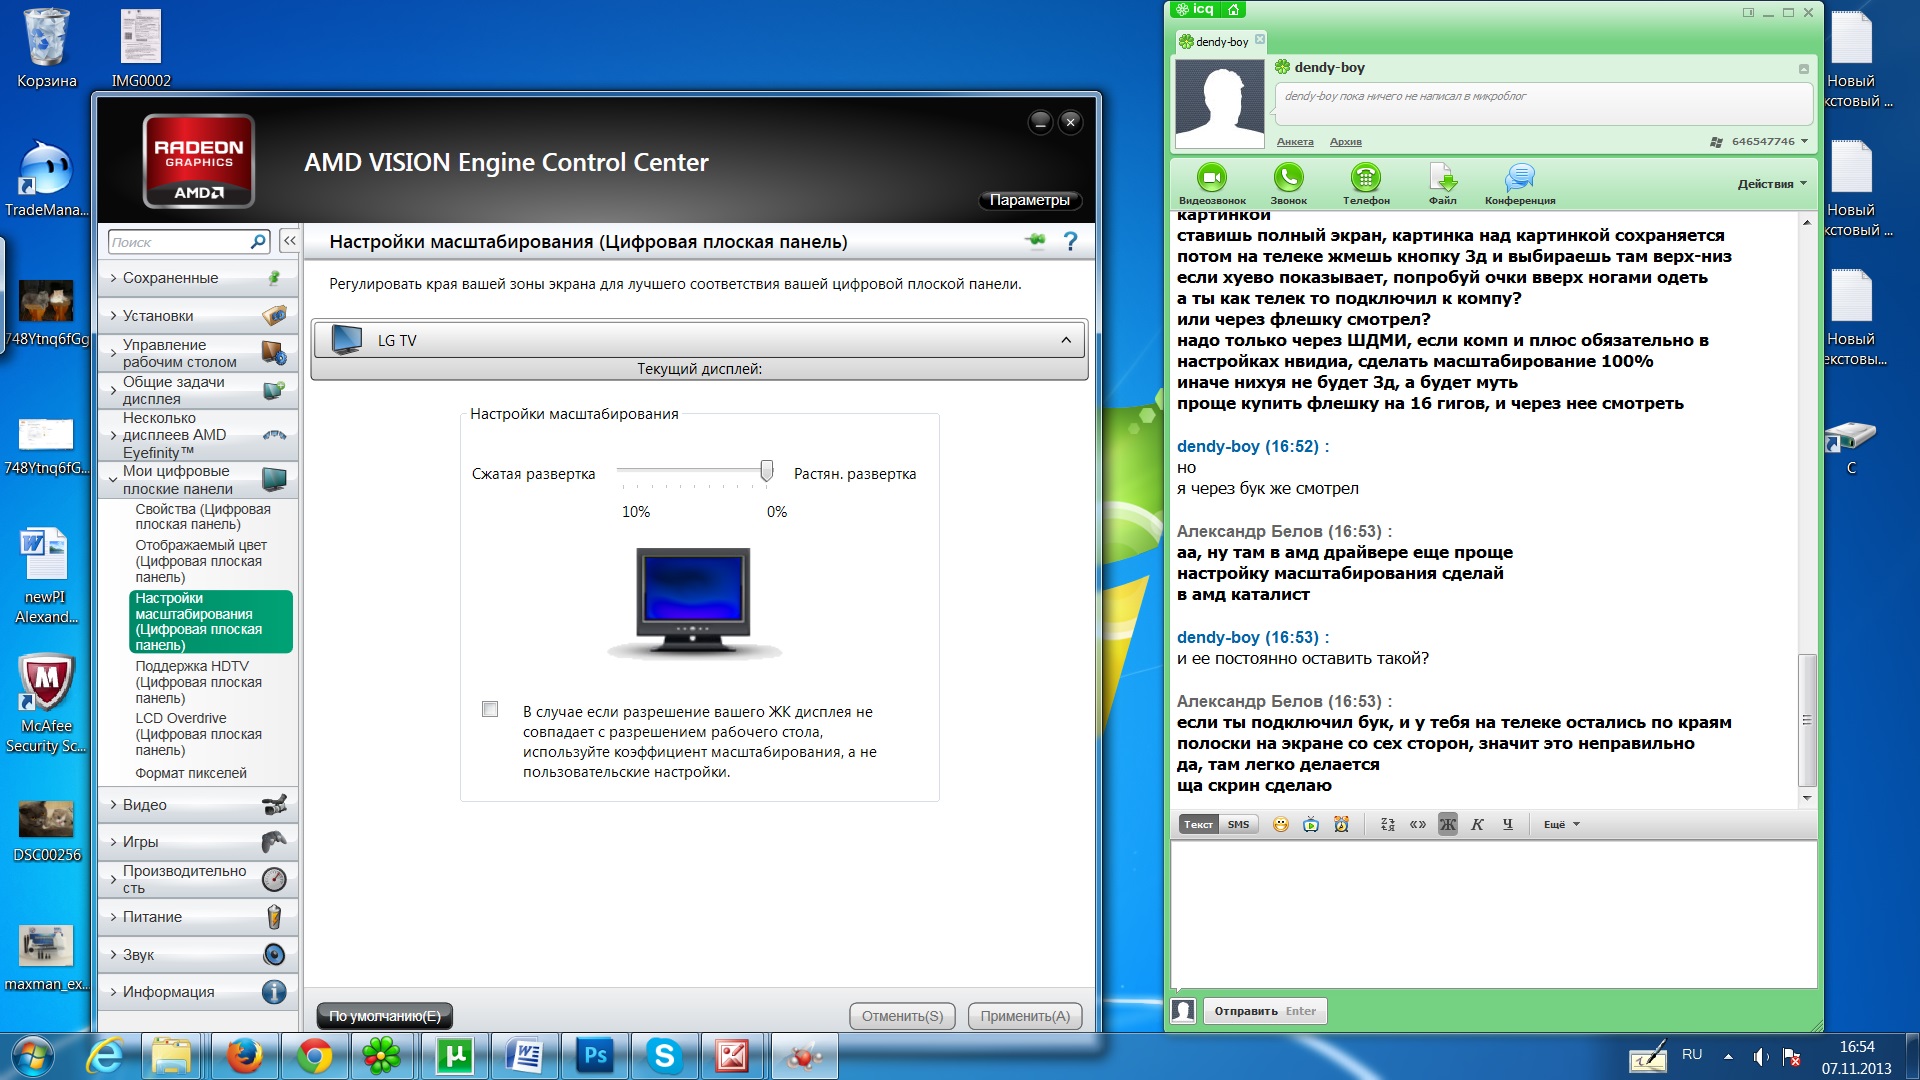Image resolution: width=1920 pixels, height=1080 pixels.
Task: Click the Телефон phone icon
Action: [x=1365, y=178]
